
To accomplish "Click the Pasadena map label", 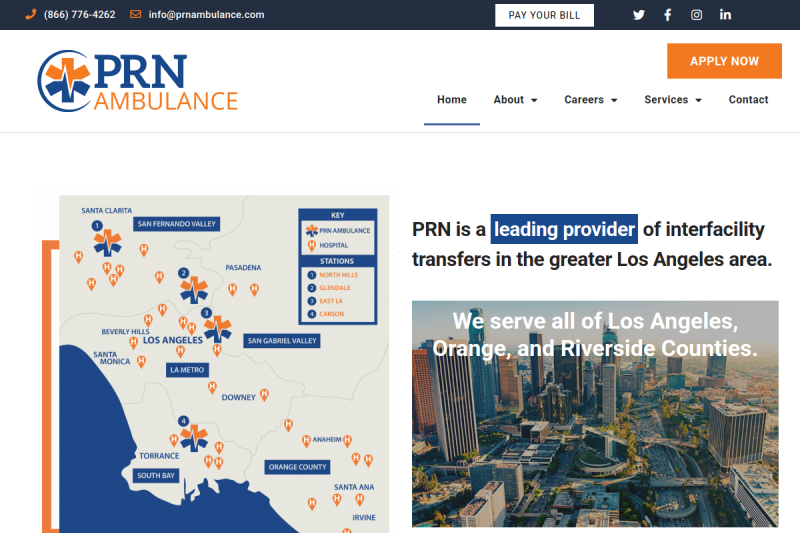I will (243, 267).
